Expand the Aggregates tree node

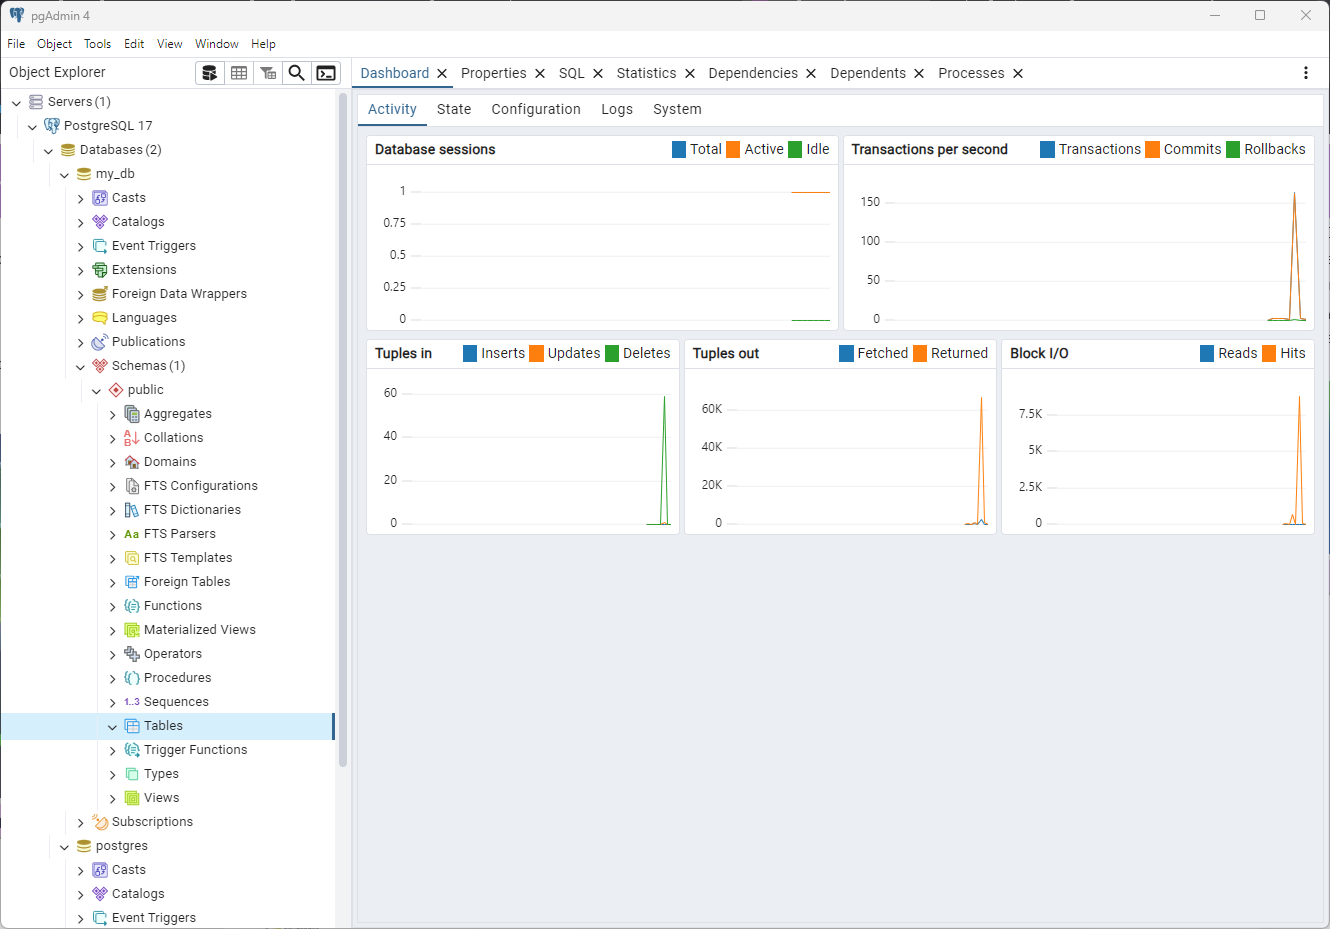(112, 414)
